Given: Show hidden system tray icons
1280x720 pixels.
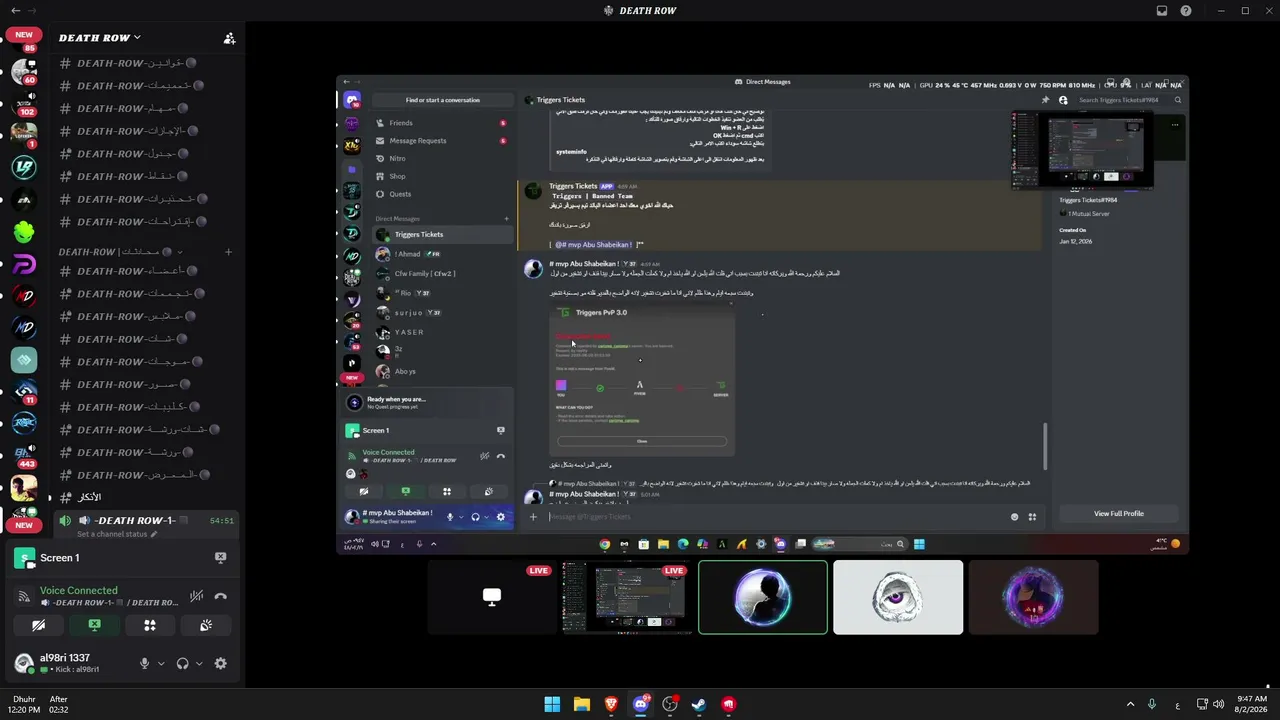Looking at the screenshot, I should click(1130, 704).
